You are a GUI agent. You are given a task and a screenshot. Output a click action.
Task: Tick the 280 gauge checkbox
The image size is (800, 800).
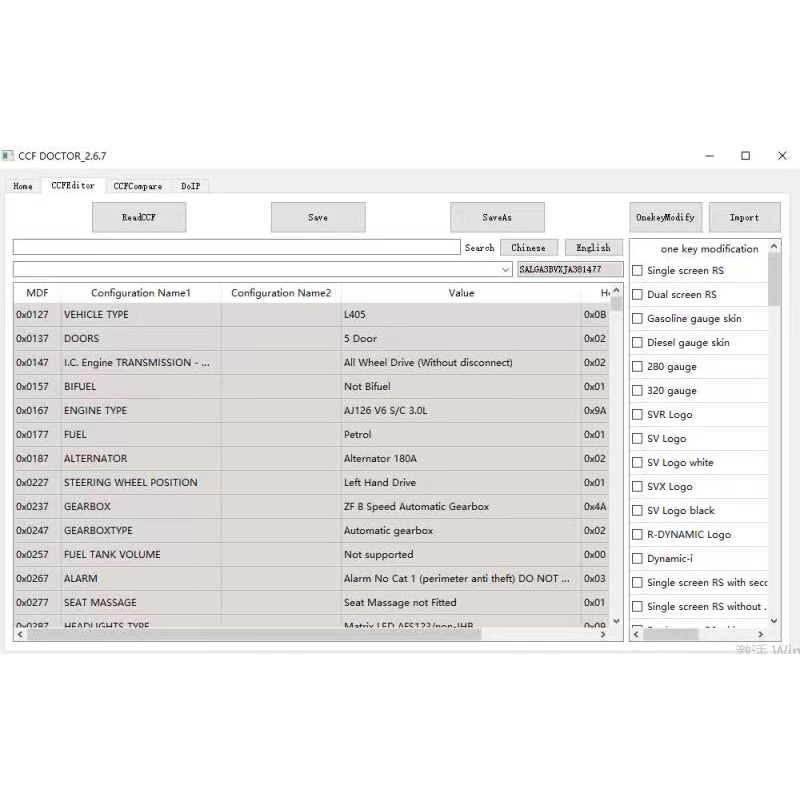(x=637, y=366)
